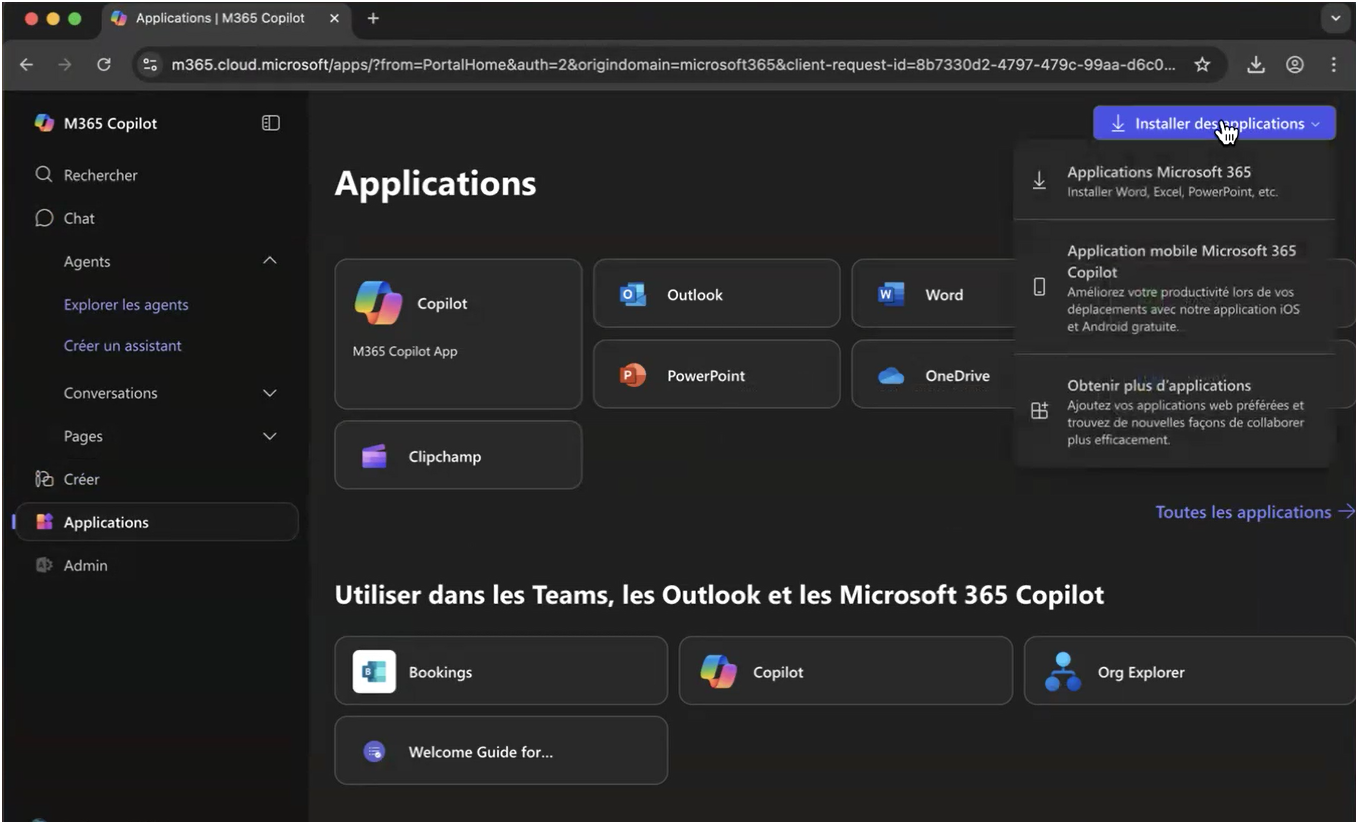
Task: Click the browser address bar URL
Action: click(672, 65)
